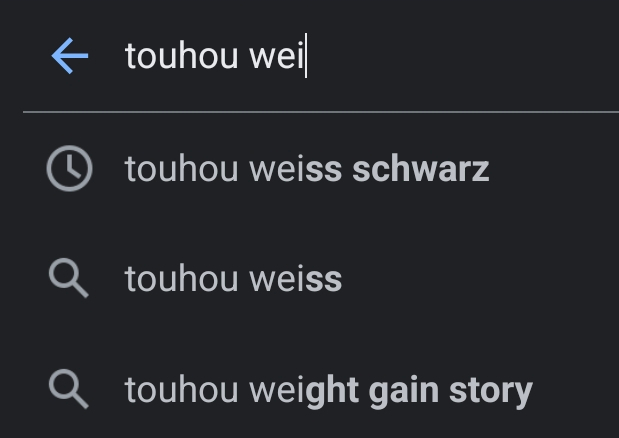Viewport: 619px width, 438px height.
Task: Click the clock history icon
Action: click(69, 169)
